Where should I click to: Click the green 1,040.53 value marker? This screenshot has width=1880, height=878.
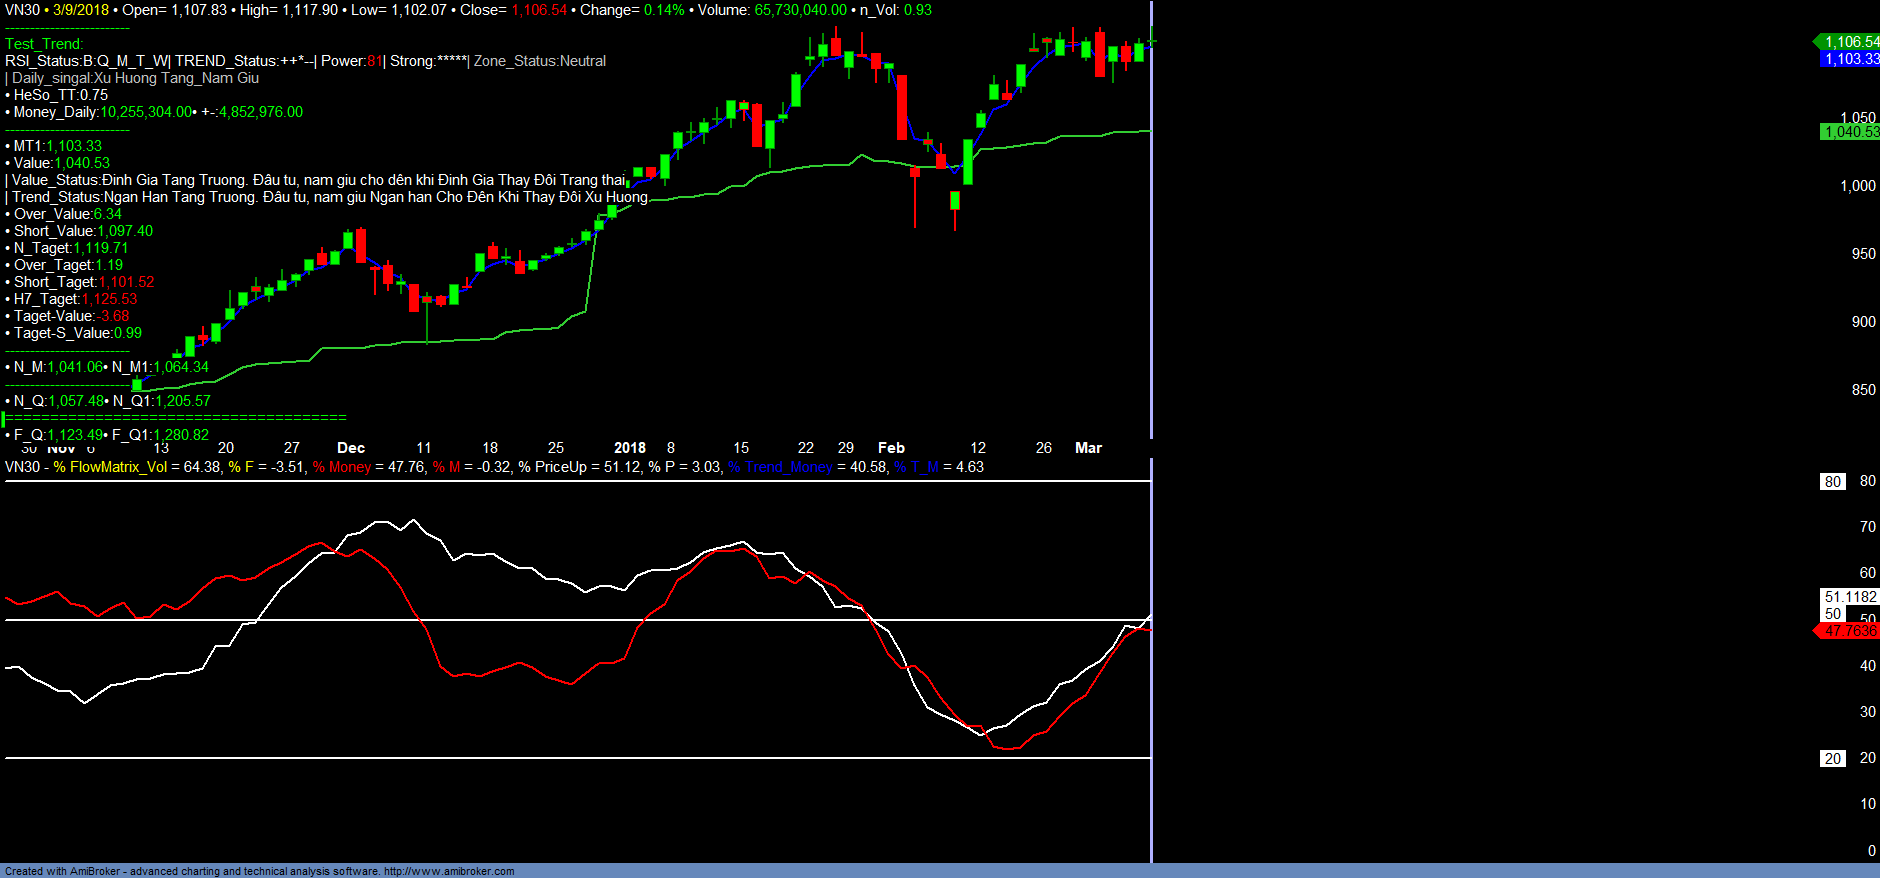pos(1850,132)
